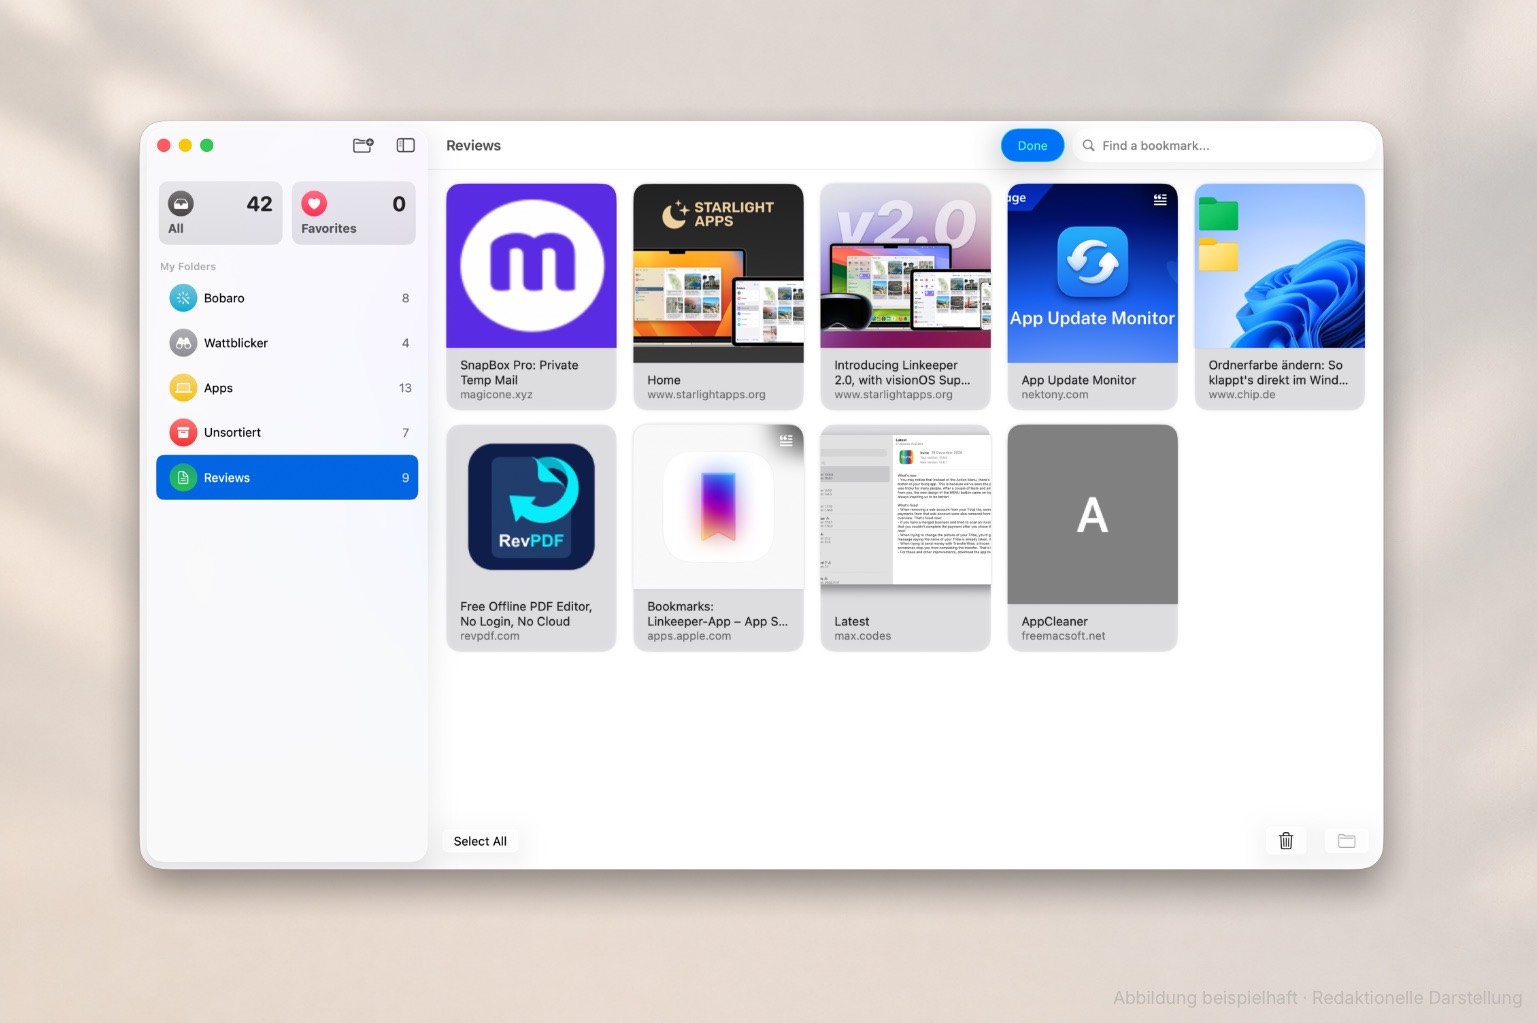Click the search magnifier icon
1537x1023 pixels.
click(x=1088, y=145)
